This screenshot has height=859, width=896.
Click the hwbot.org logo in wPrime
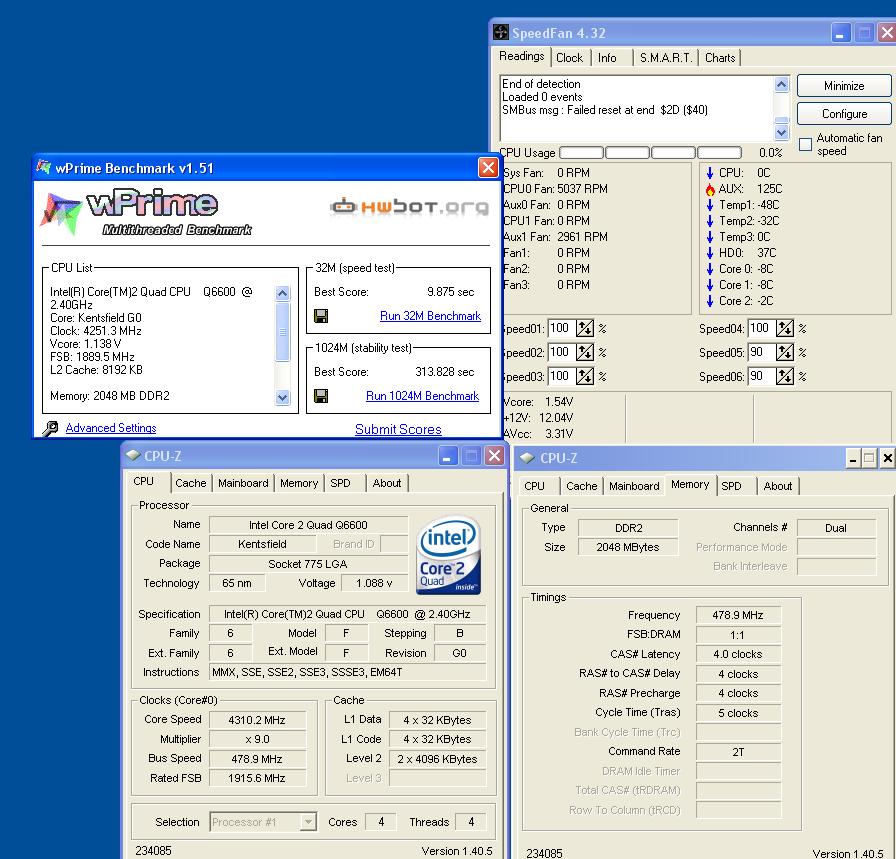click(x=409, y=206)
